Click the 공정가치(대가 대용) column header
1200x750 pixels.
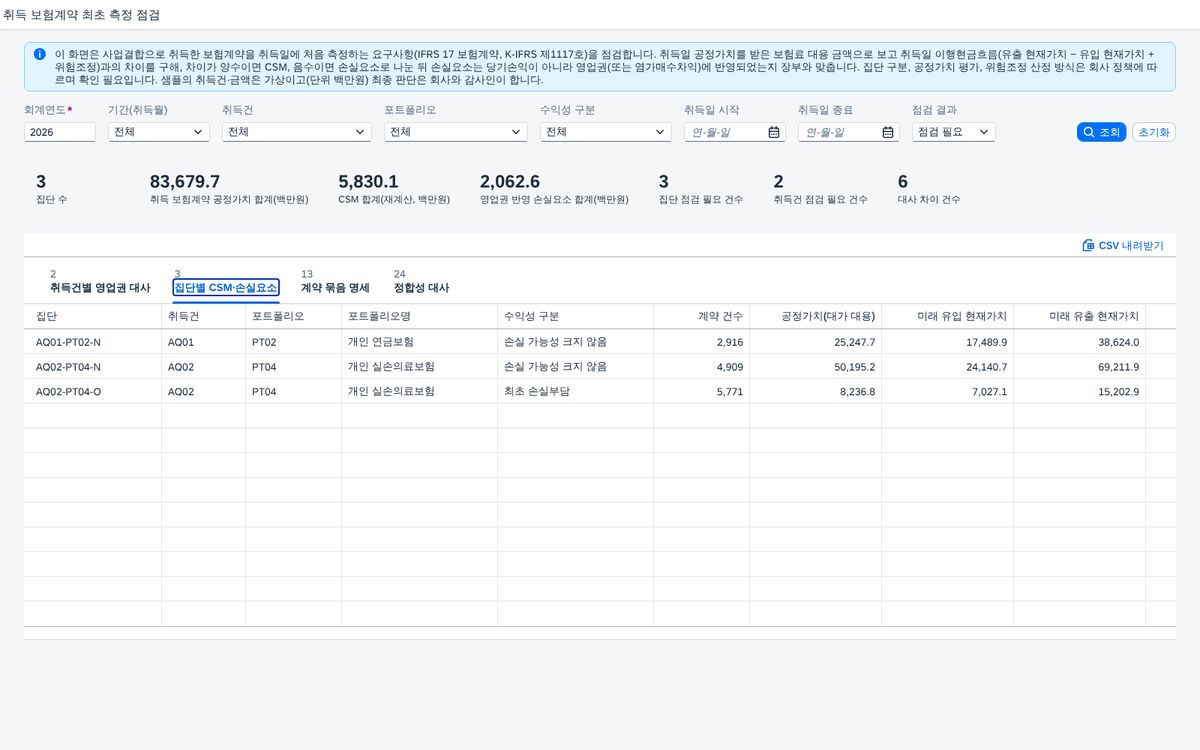tap(816, 316)
